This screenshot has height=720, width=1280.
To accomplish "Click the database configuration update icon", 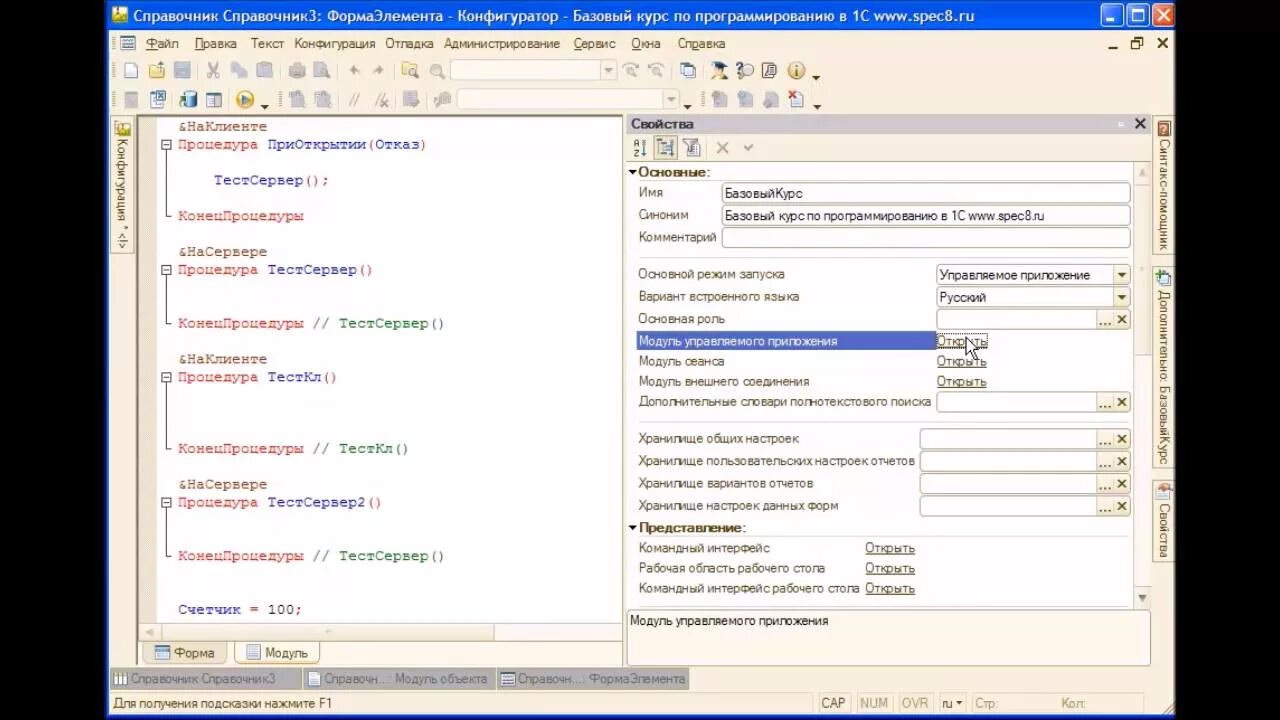I will 188,100.
